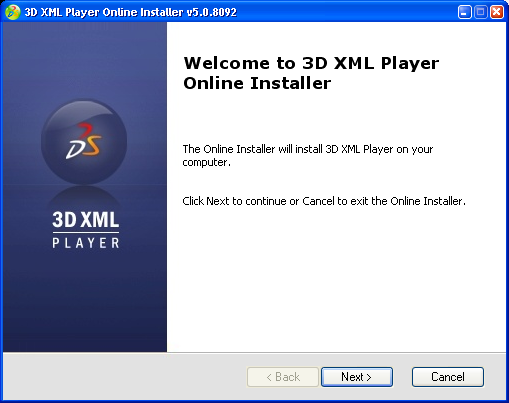509x403 pixels.
Task: Minimize the installer window
Action: pos(464,12)
